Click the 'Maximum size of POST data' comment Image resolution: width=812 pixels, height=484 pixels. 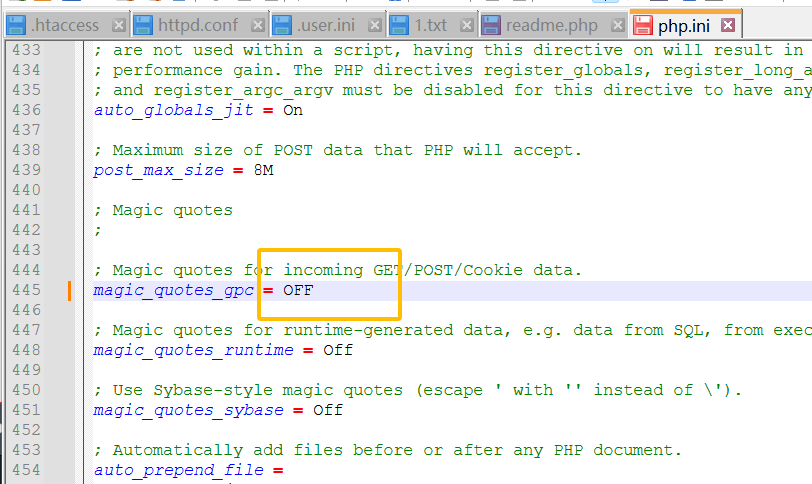pyautogui.click(x=338, y=150)
